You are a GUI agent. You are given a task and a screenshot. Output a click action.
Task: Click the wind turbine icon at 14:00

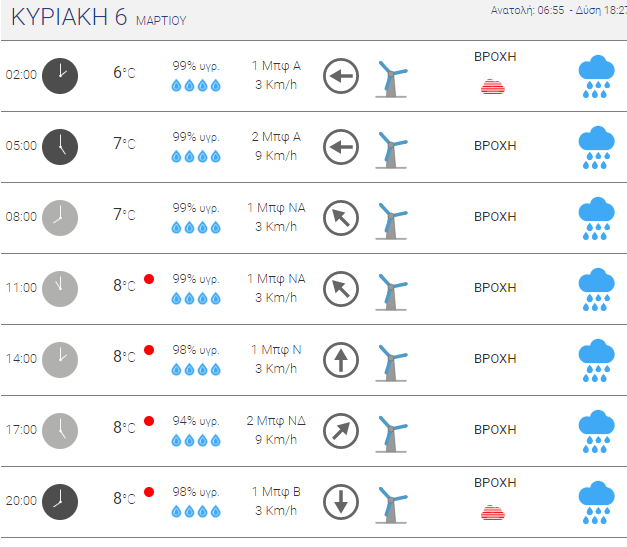pos(391,363)
